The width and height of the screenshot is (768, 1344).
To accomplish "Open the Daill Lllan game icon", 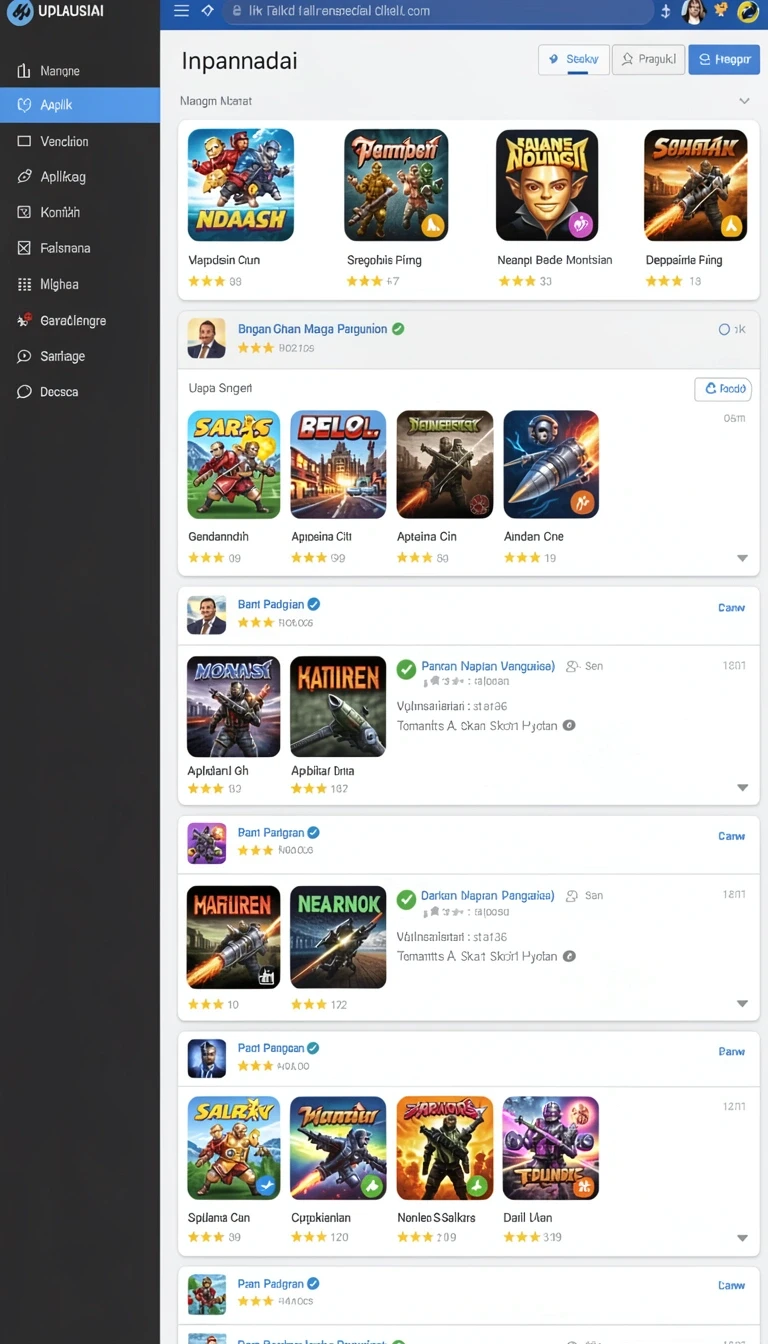I will tap(551, 1148).
